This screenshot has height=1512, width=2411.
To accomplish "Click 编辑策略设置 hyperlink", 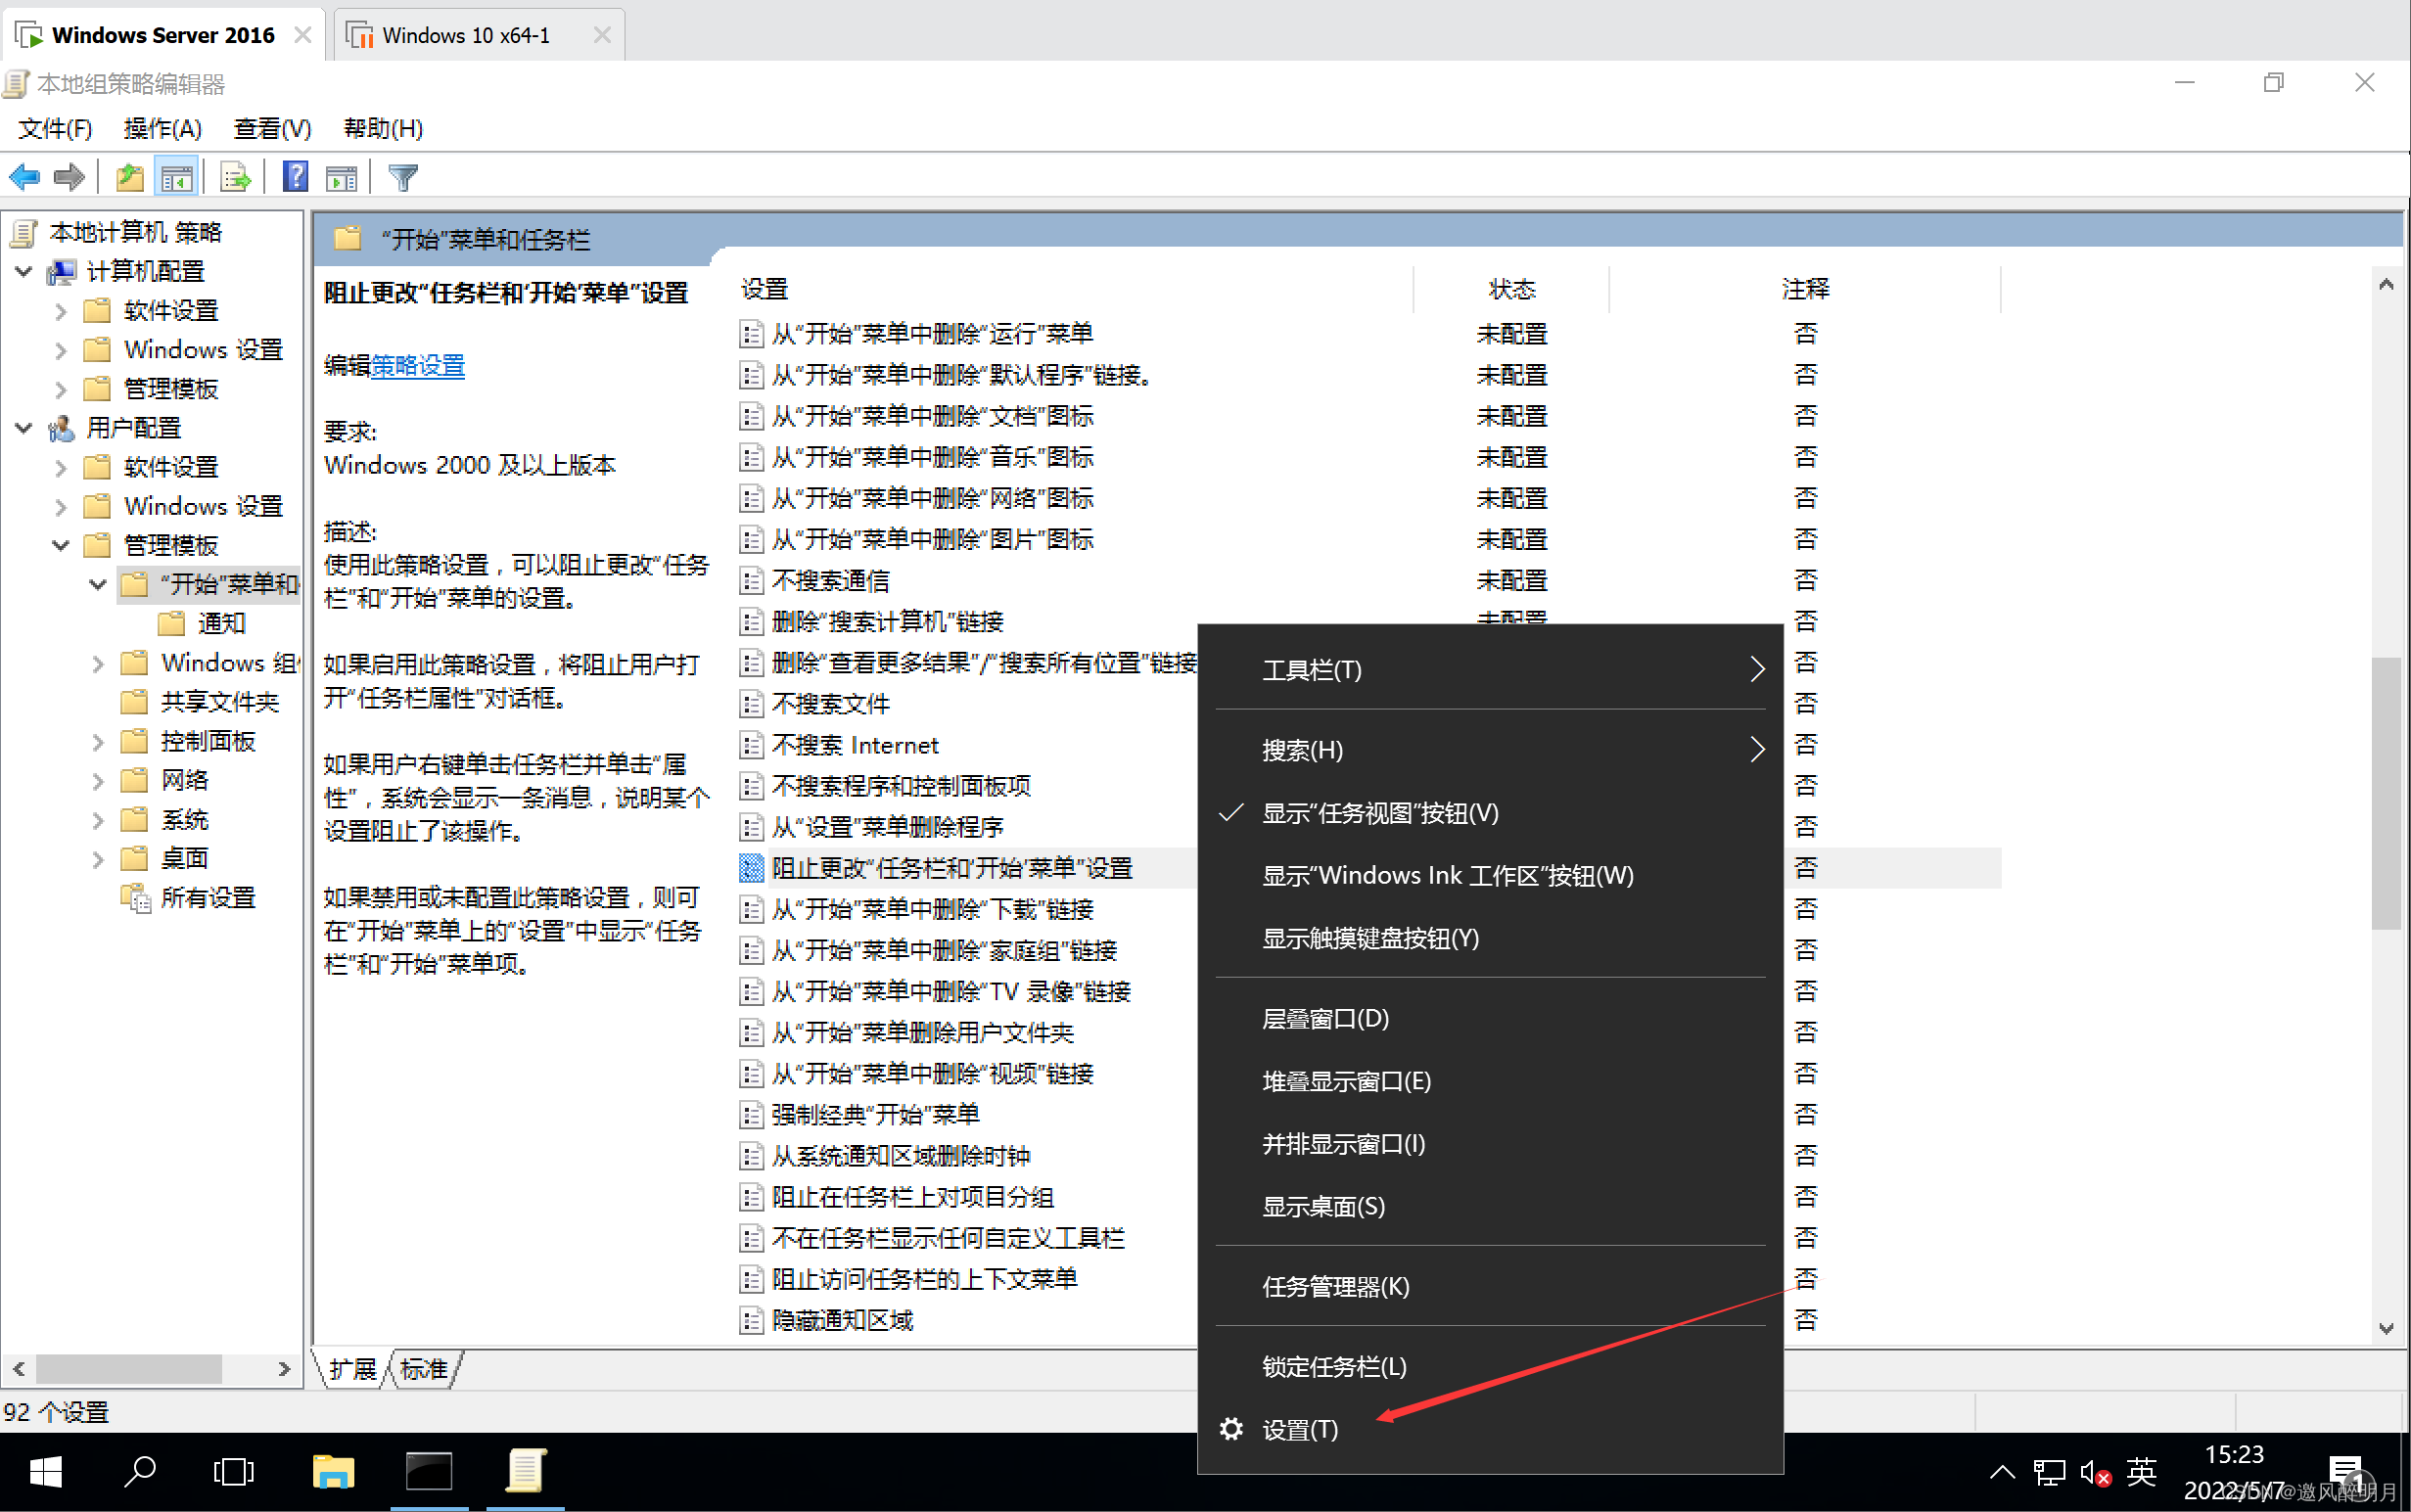I will pos(416,364).
